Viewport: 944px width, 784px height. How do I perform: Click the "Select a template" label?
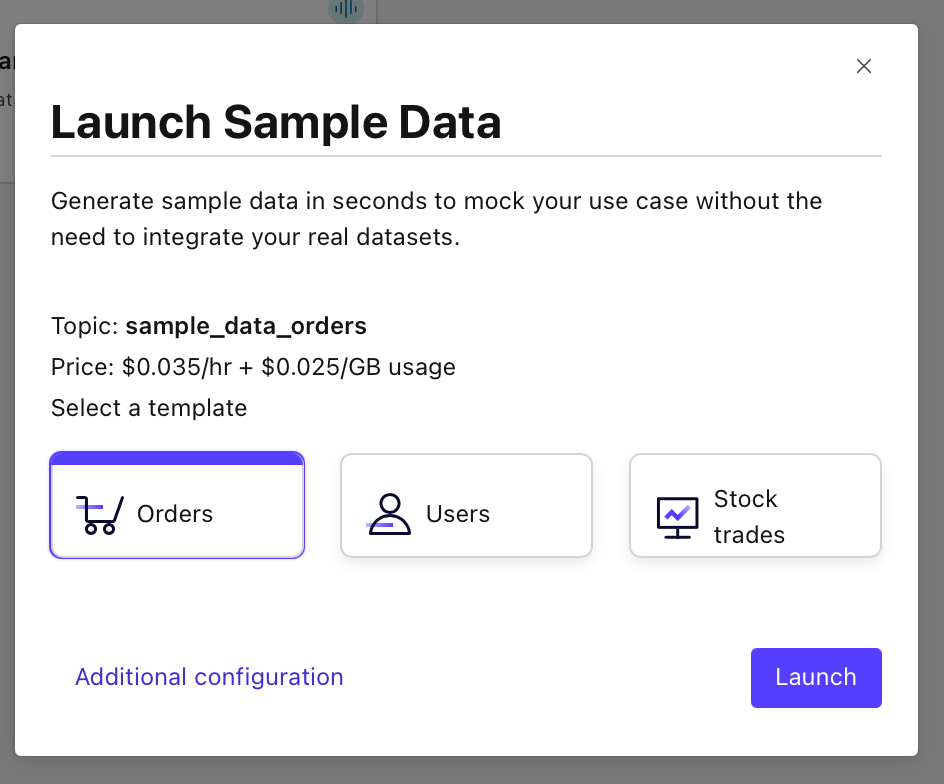pyautogui.click(x=149, y=408)
